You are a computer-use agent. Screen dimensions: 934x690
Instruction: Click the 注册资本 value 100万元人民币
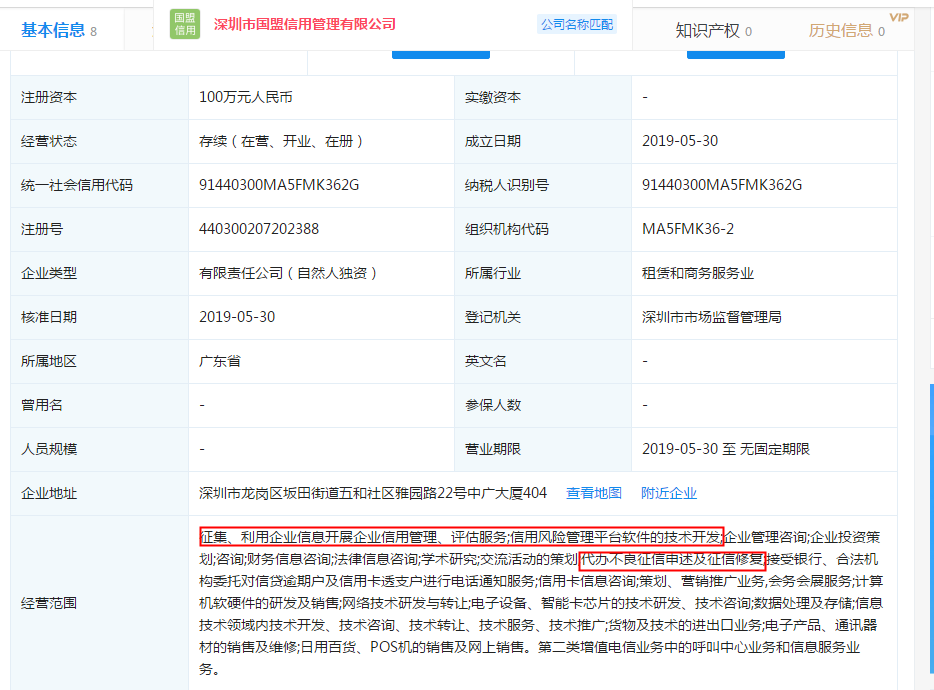[x=246, y=97]
